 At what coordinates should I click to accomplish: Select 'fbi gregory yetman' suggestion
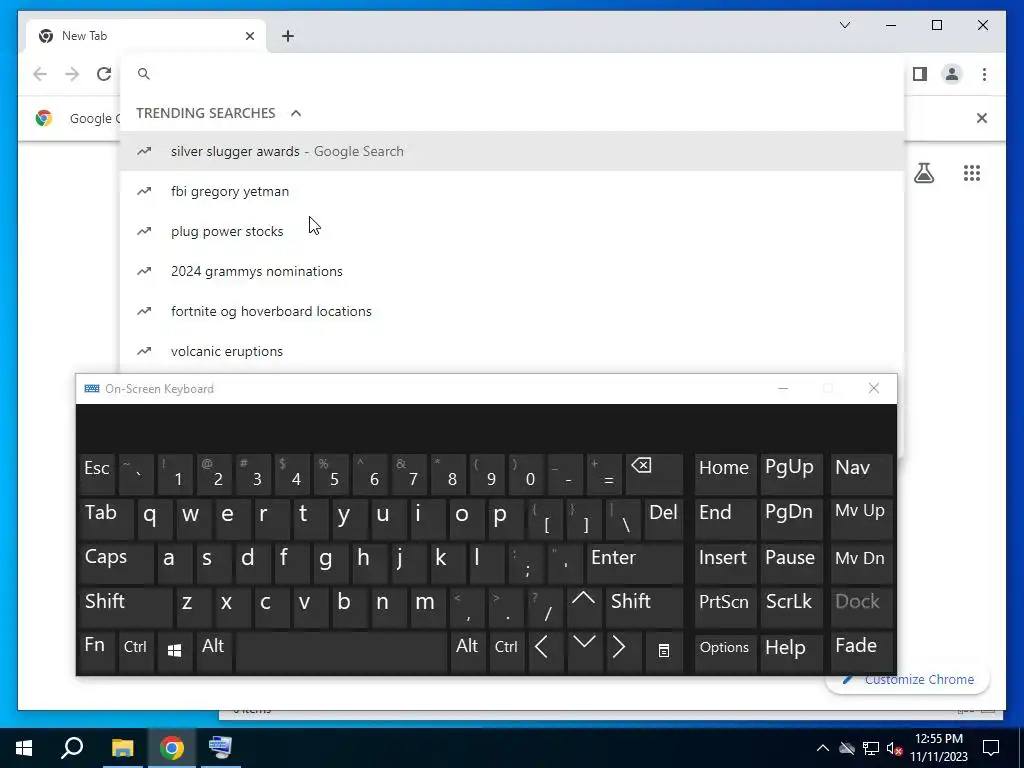point(512,191)
